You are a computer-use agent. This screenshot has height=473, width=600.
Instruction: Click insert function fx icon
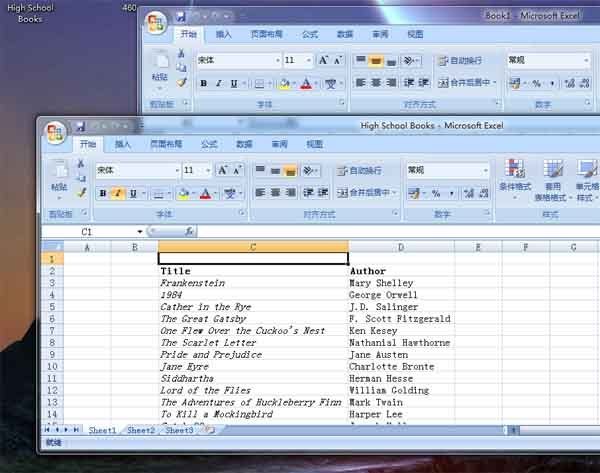tap(189, 231)
